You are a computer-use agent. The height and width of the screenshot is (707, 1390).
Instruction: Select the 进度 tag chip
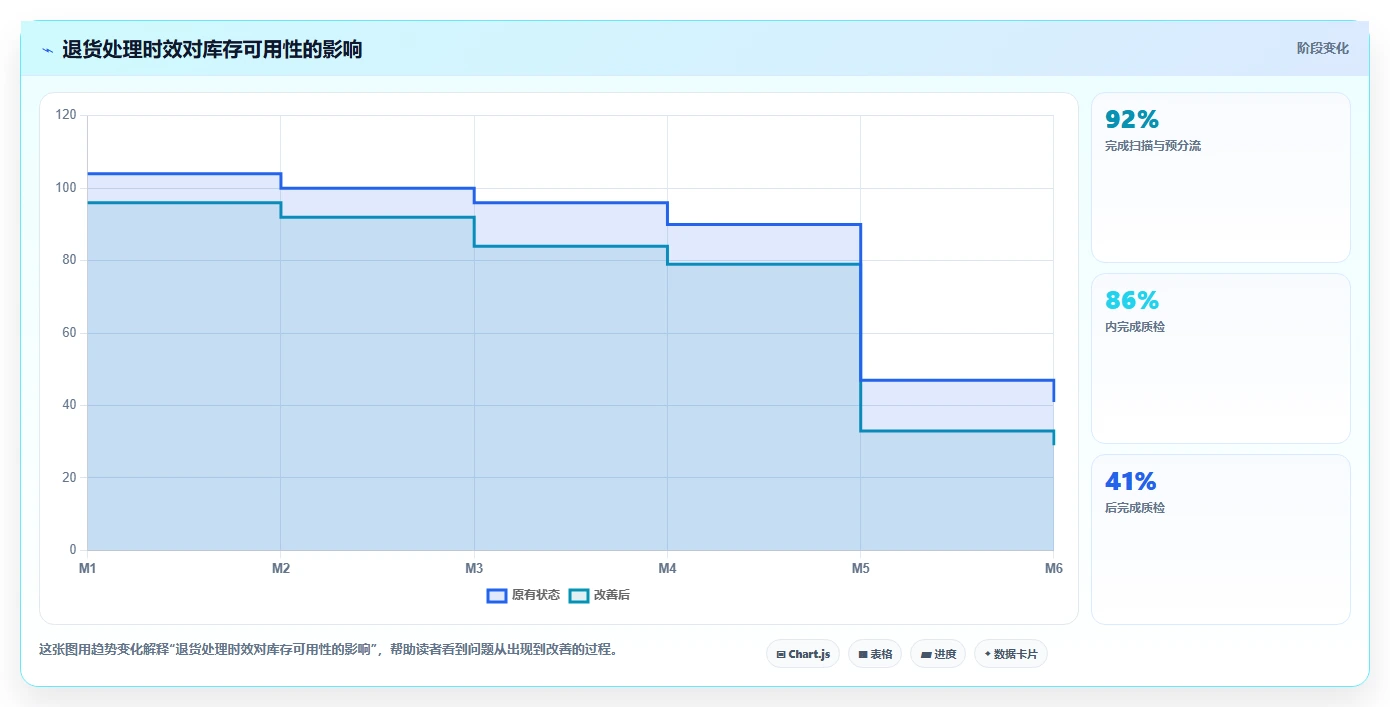938,654
